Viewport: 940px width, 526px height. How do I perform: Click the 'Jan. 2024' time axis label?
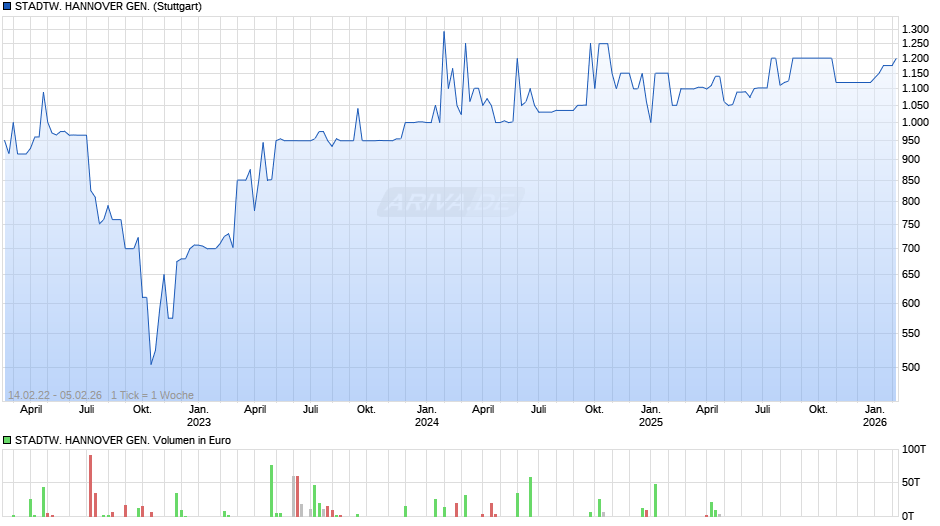click(427, 416)
